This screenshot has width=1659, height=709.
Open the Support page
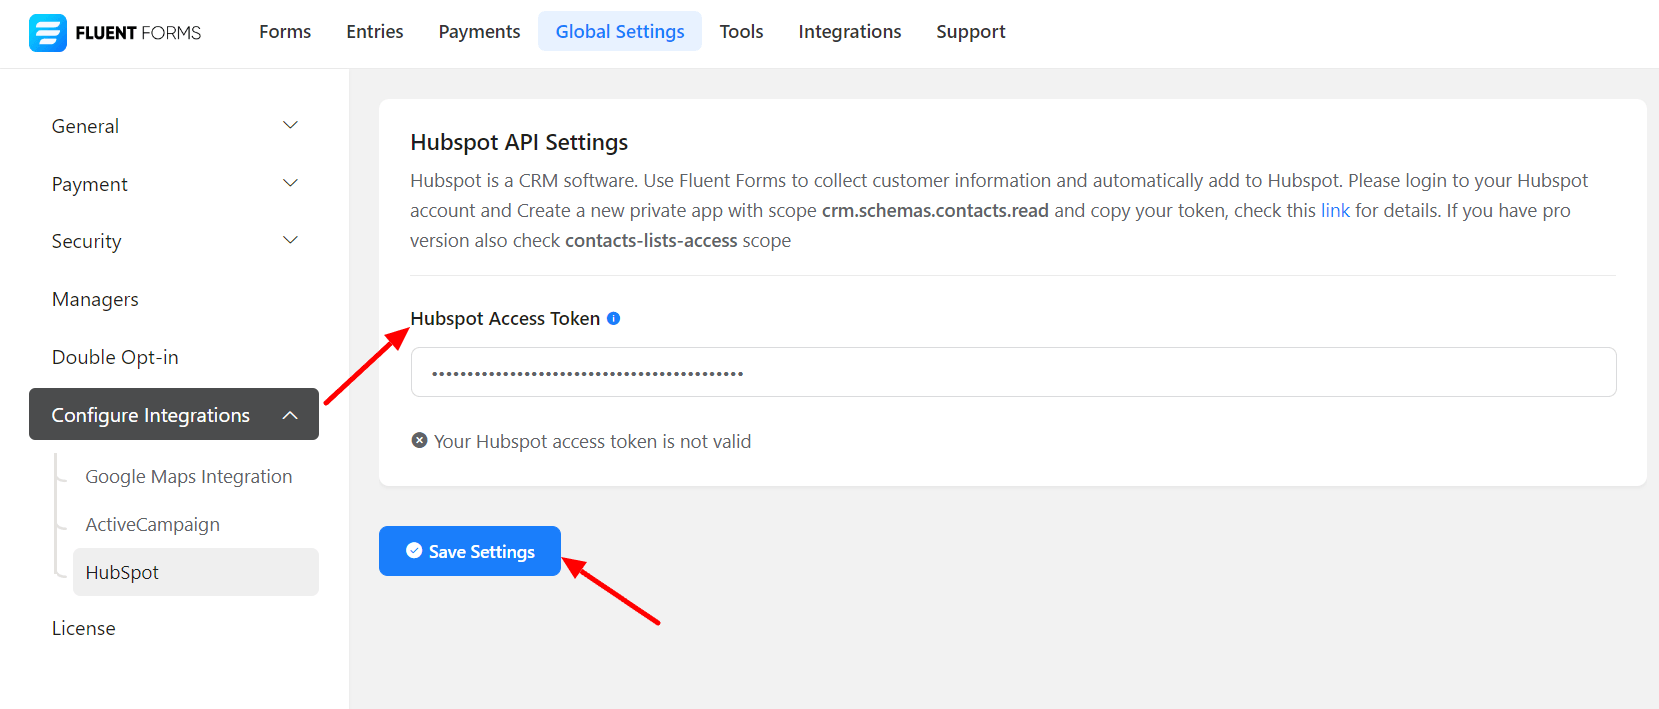970,32
